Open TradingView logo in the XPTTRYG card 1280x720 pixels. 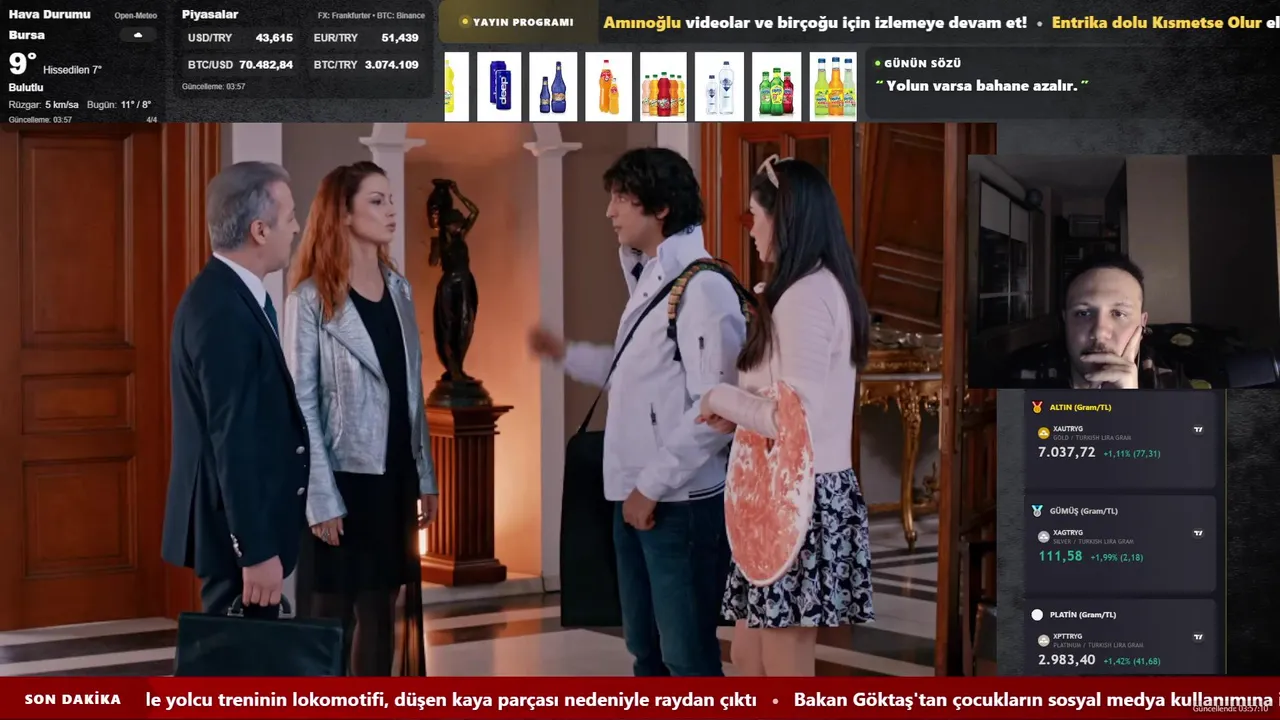(1198, 637)
